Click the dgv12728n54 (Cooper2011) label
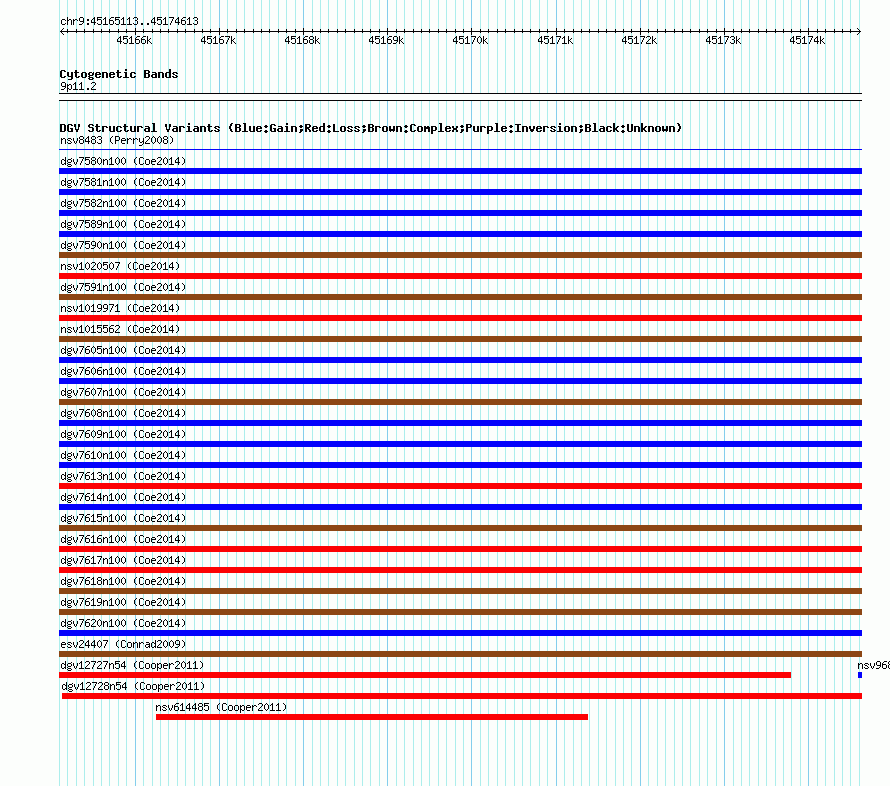Viewport: 890px width, 786px height. [133, 686]
